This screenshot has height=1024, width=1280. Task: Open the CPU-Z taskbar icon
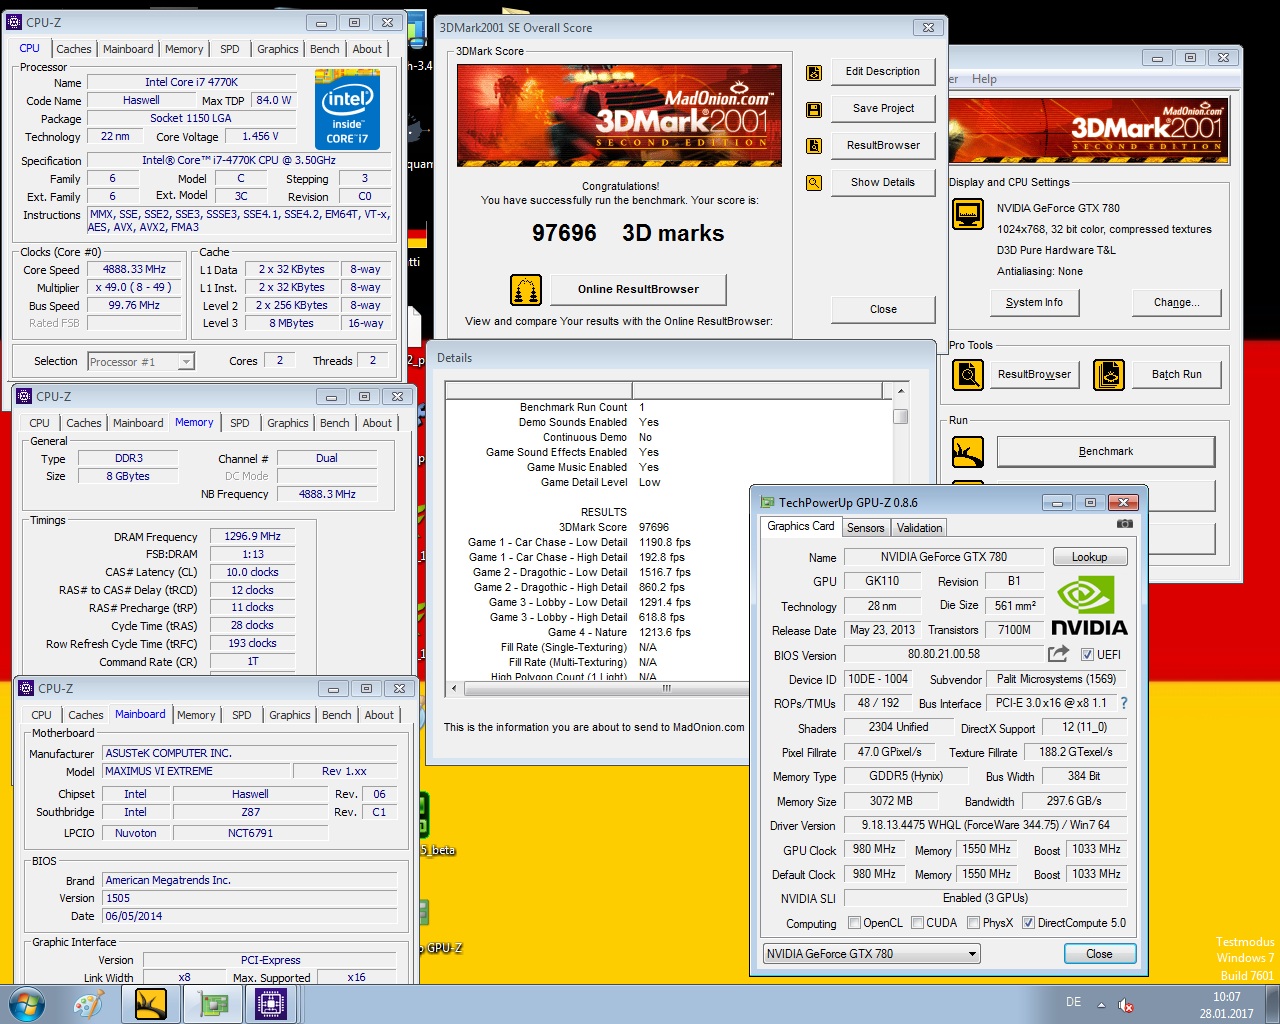(271, 1004)
